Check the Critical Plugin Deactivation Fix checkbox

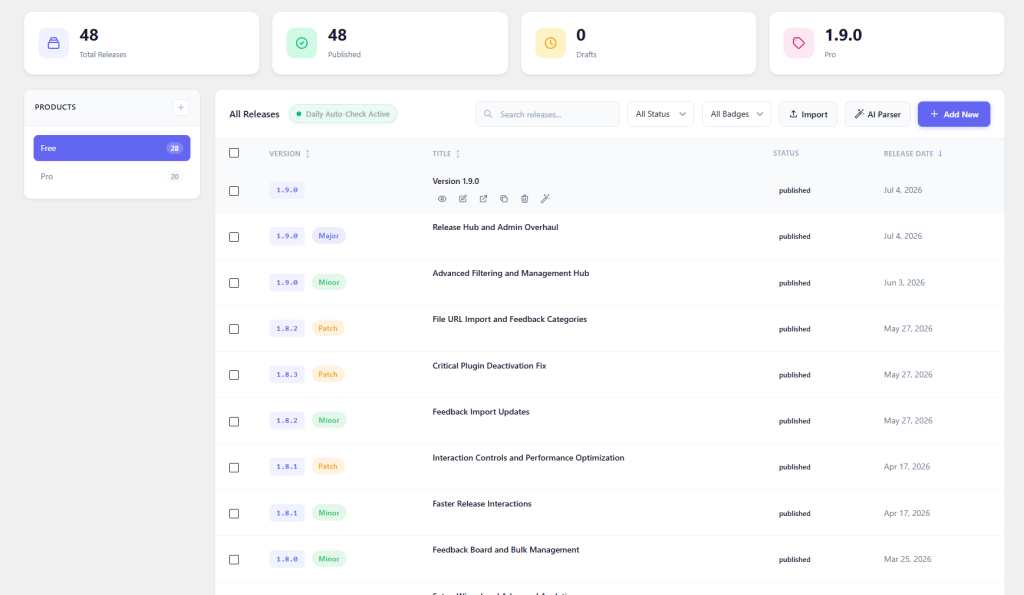[234, 375]
